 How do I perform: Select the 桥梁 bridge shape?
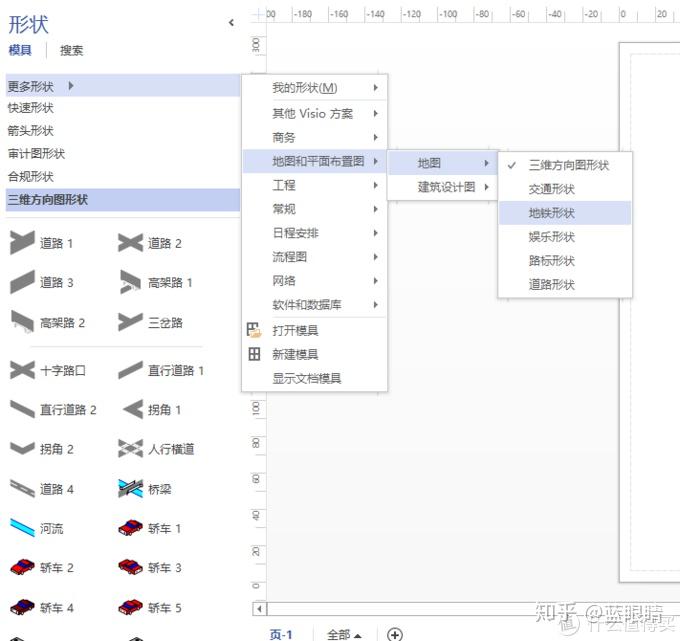145,489
